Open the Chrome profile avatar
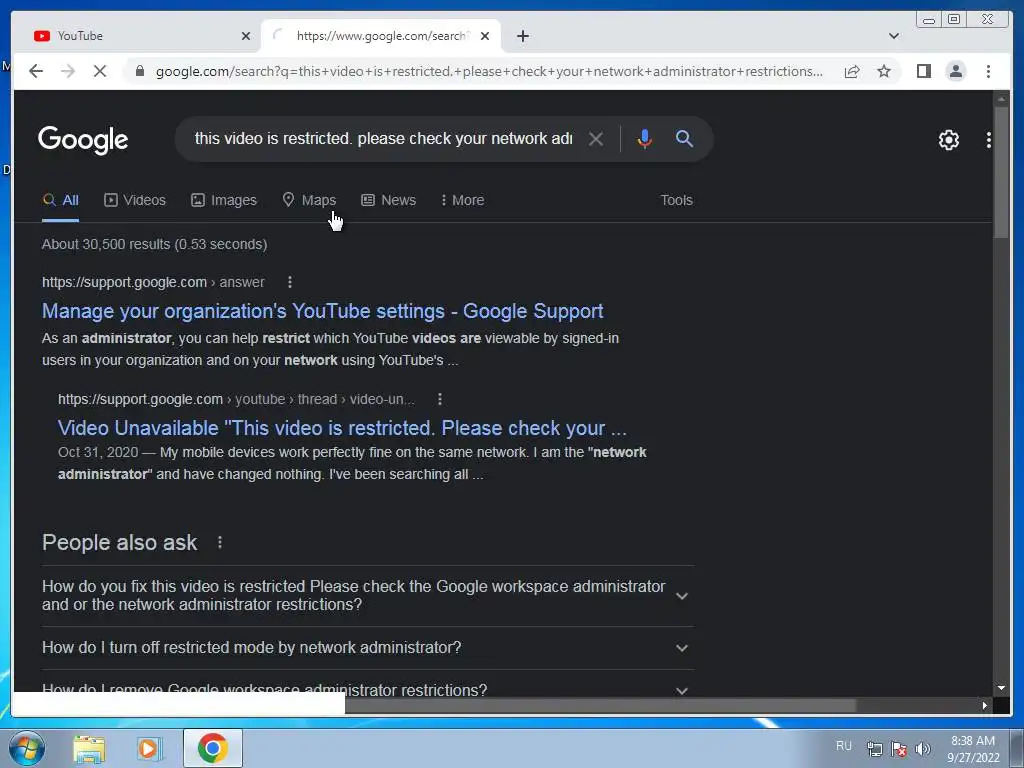The height and width of the screenshot is (768, 1024). pyautogui.click(x=955, y=71)
